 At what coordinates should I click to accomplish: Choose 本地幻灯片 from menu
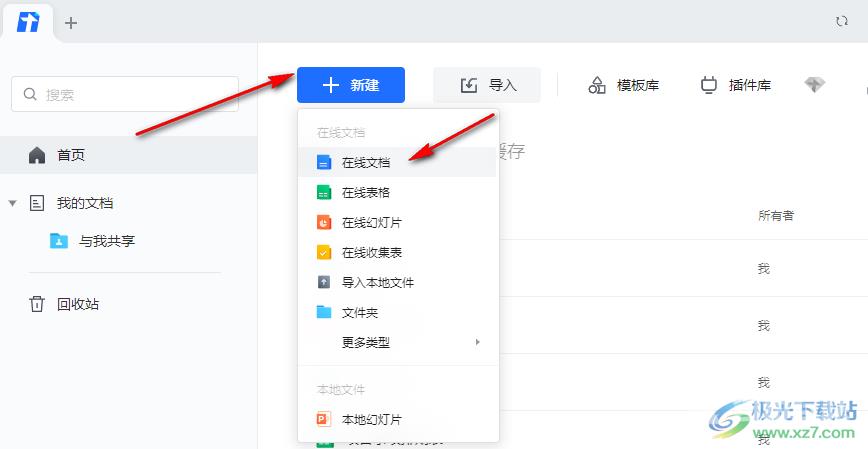click(397, 419)
